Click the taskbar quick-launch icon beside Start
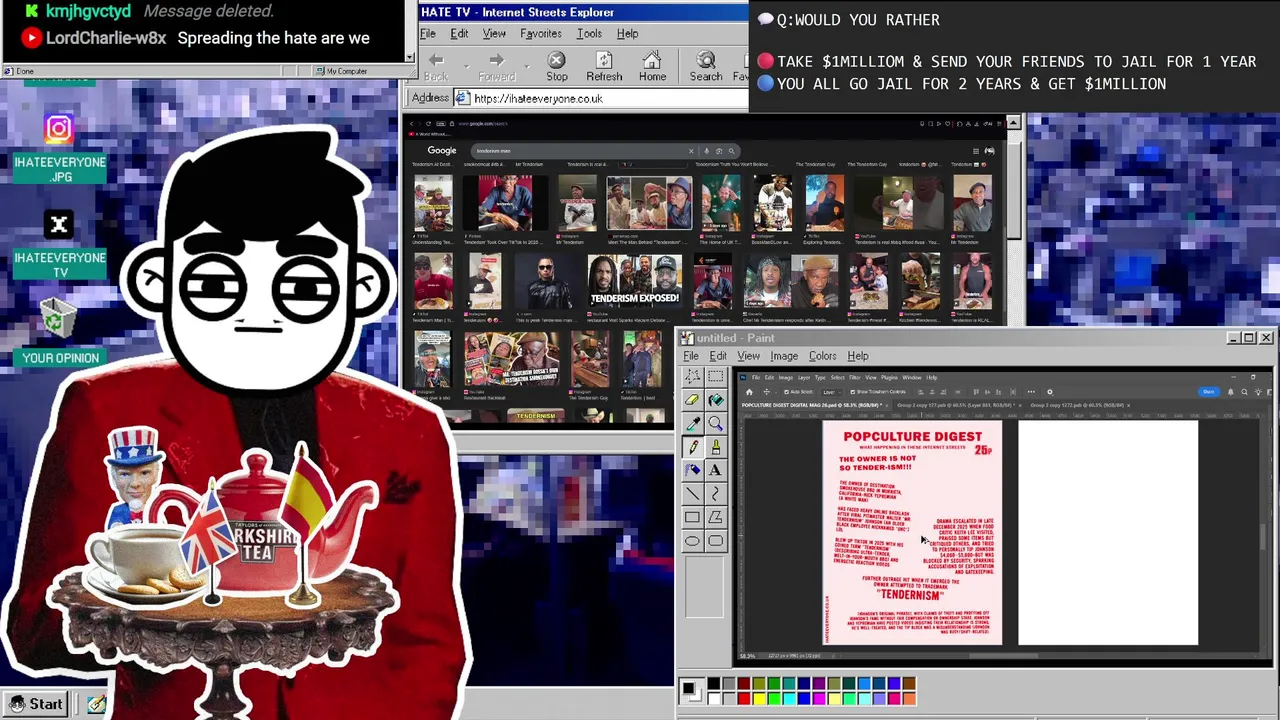Viewport: 1280px width, 720px height. (x=97, y=704)
